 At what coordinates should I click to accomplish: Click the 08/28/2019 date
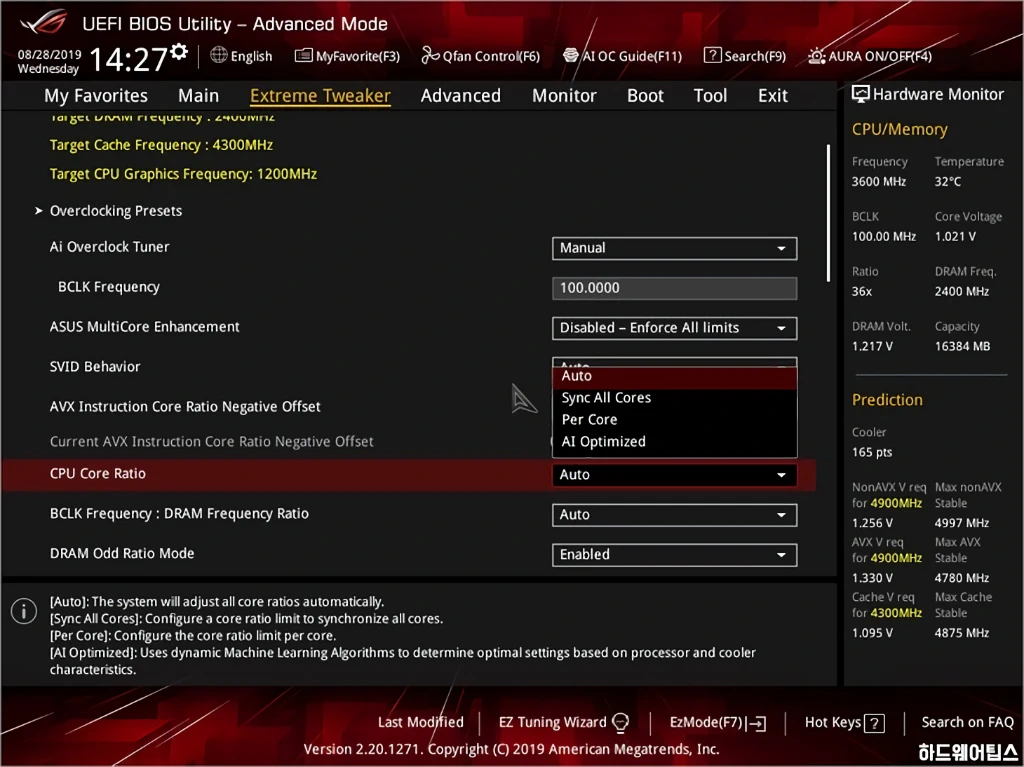[x=49, y=54]
